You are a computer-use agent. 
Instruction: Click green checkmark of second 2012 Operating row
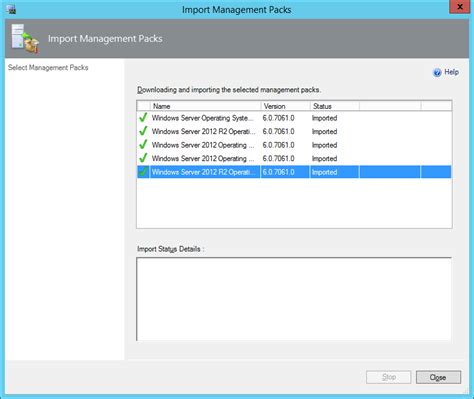(x=143, y=158)
